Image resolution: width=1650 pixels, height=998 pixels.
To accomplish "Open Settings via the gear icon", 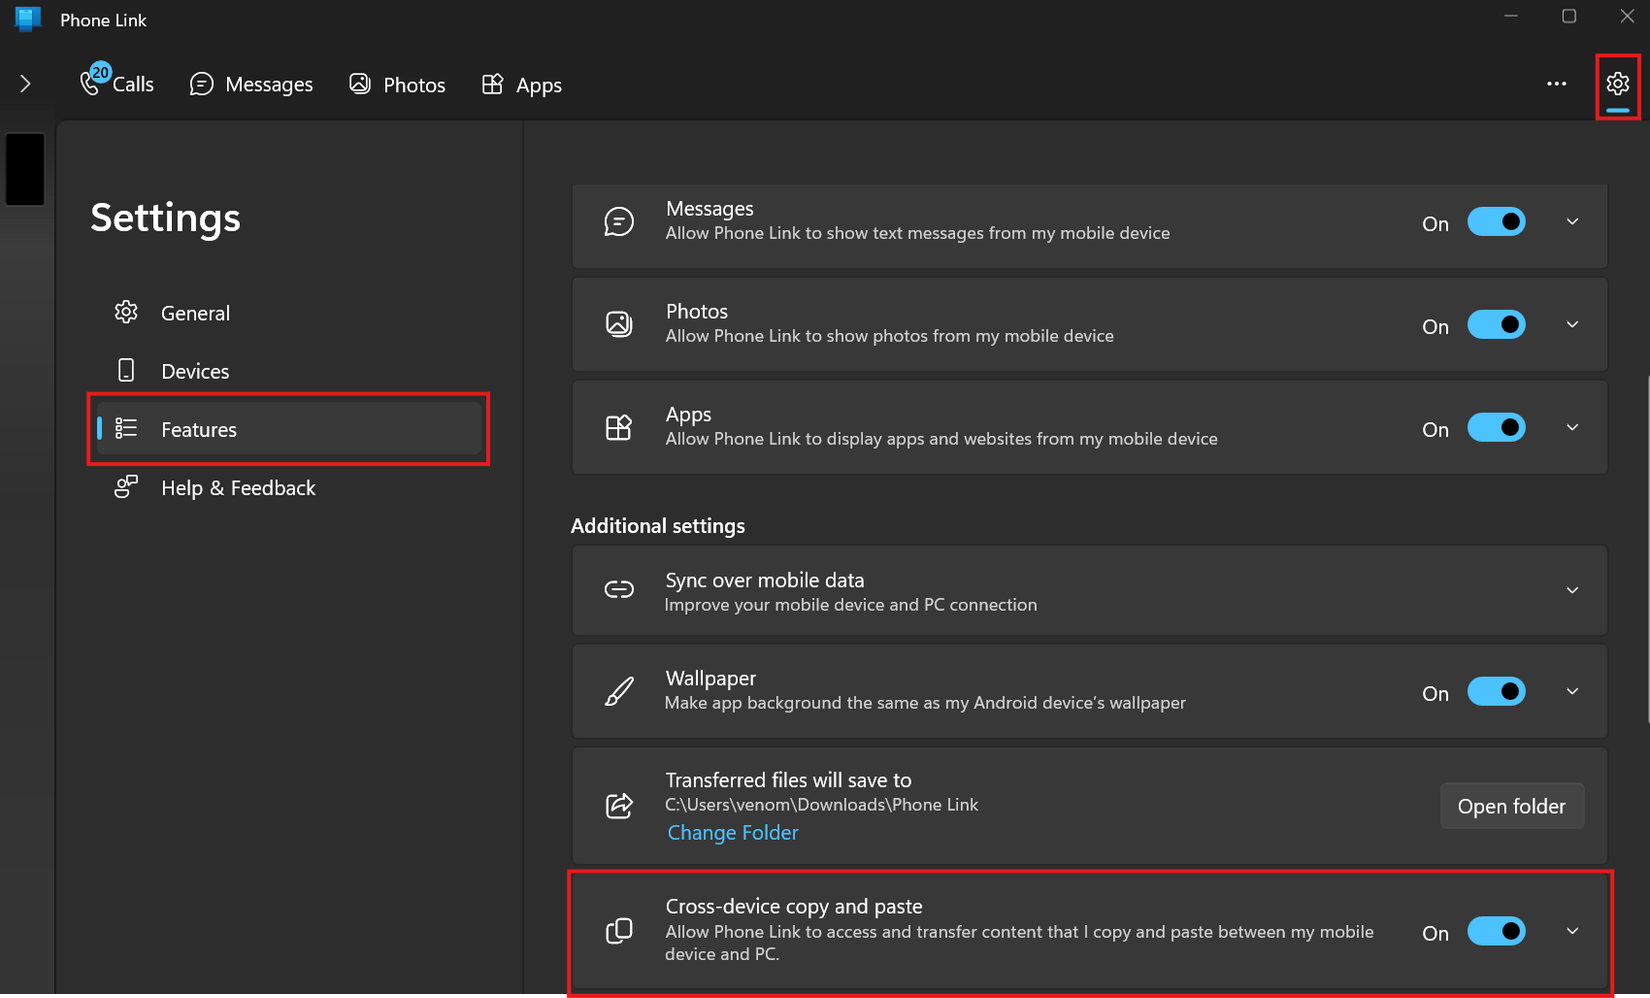I will (1617, 84).
